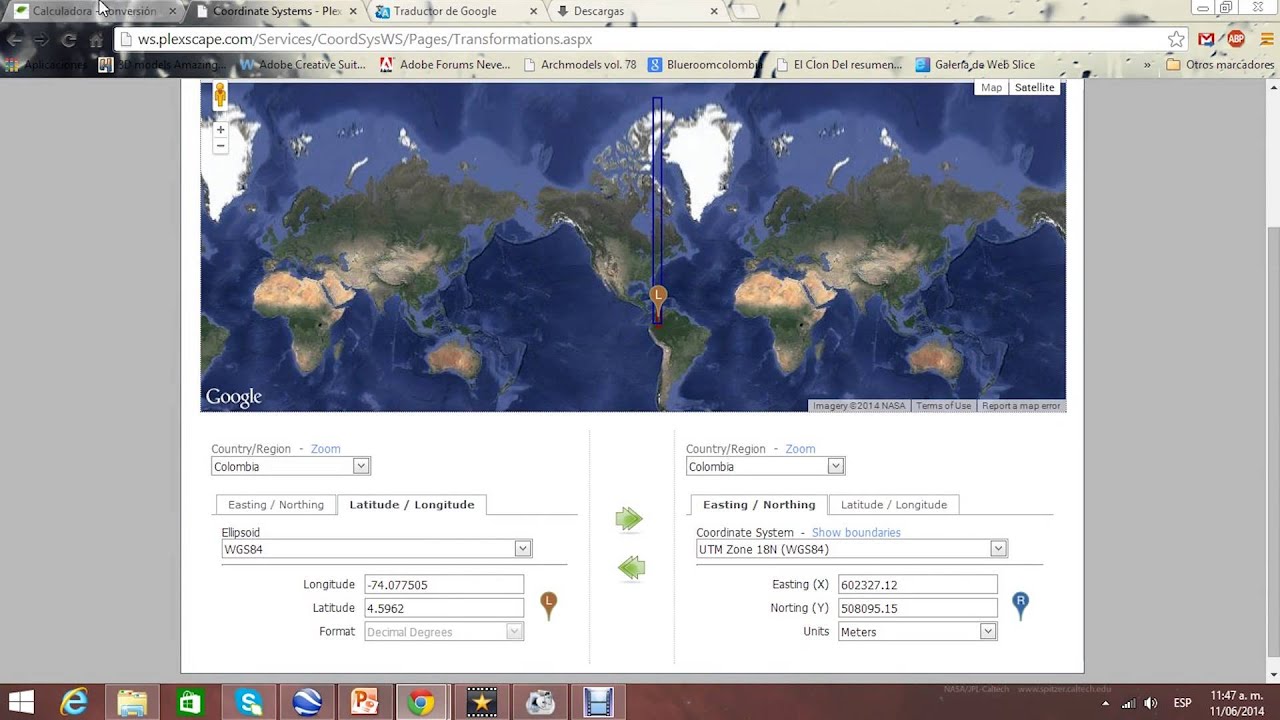Reload the page with the refresh button
Image resolution: width=1280 pixels, height=720 pixels.
click(68, 40)
